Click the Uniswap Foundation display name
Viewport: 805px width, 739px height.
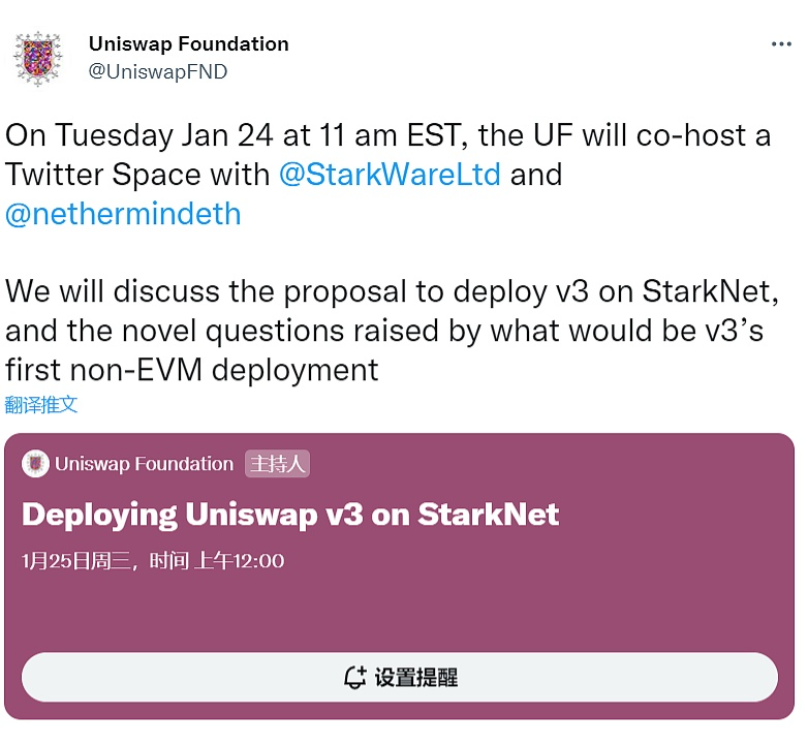[187, 43]
